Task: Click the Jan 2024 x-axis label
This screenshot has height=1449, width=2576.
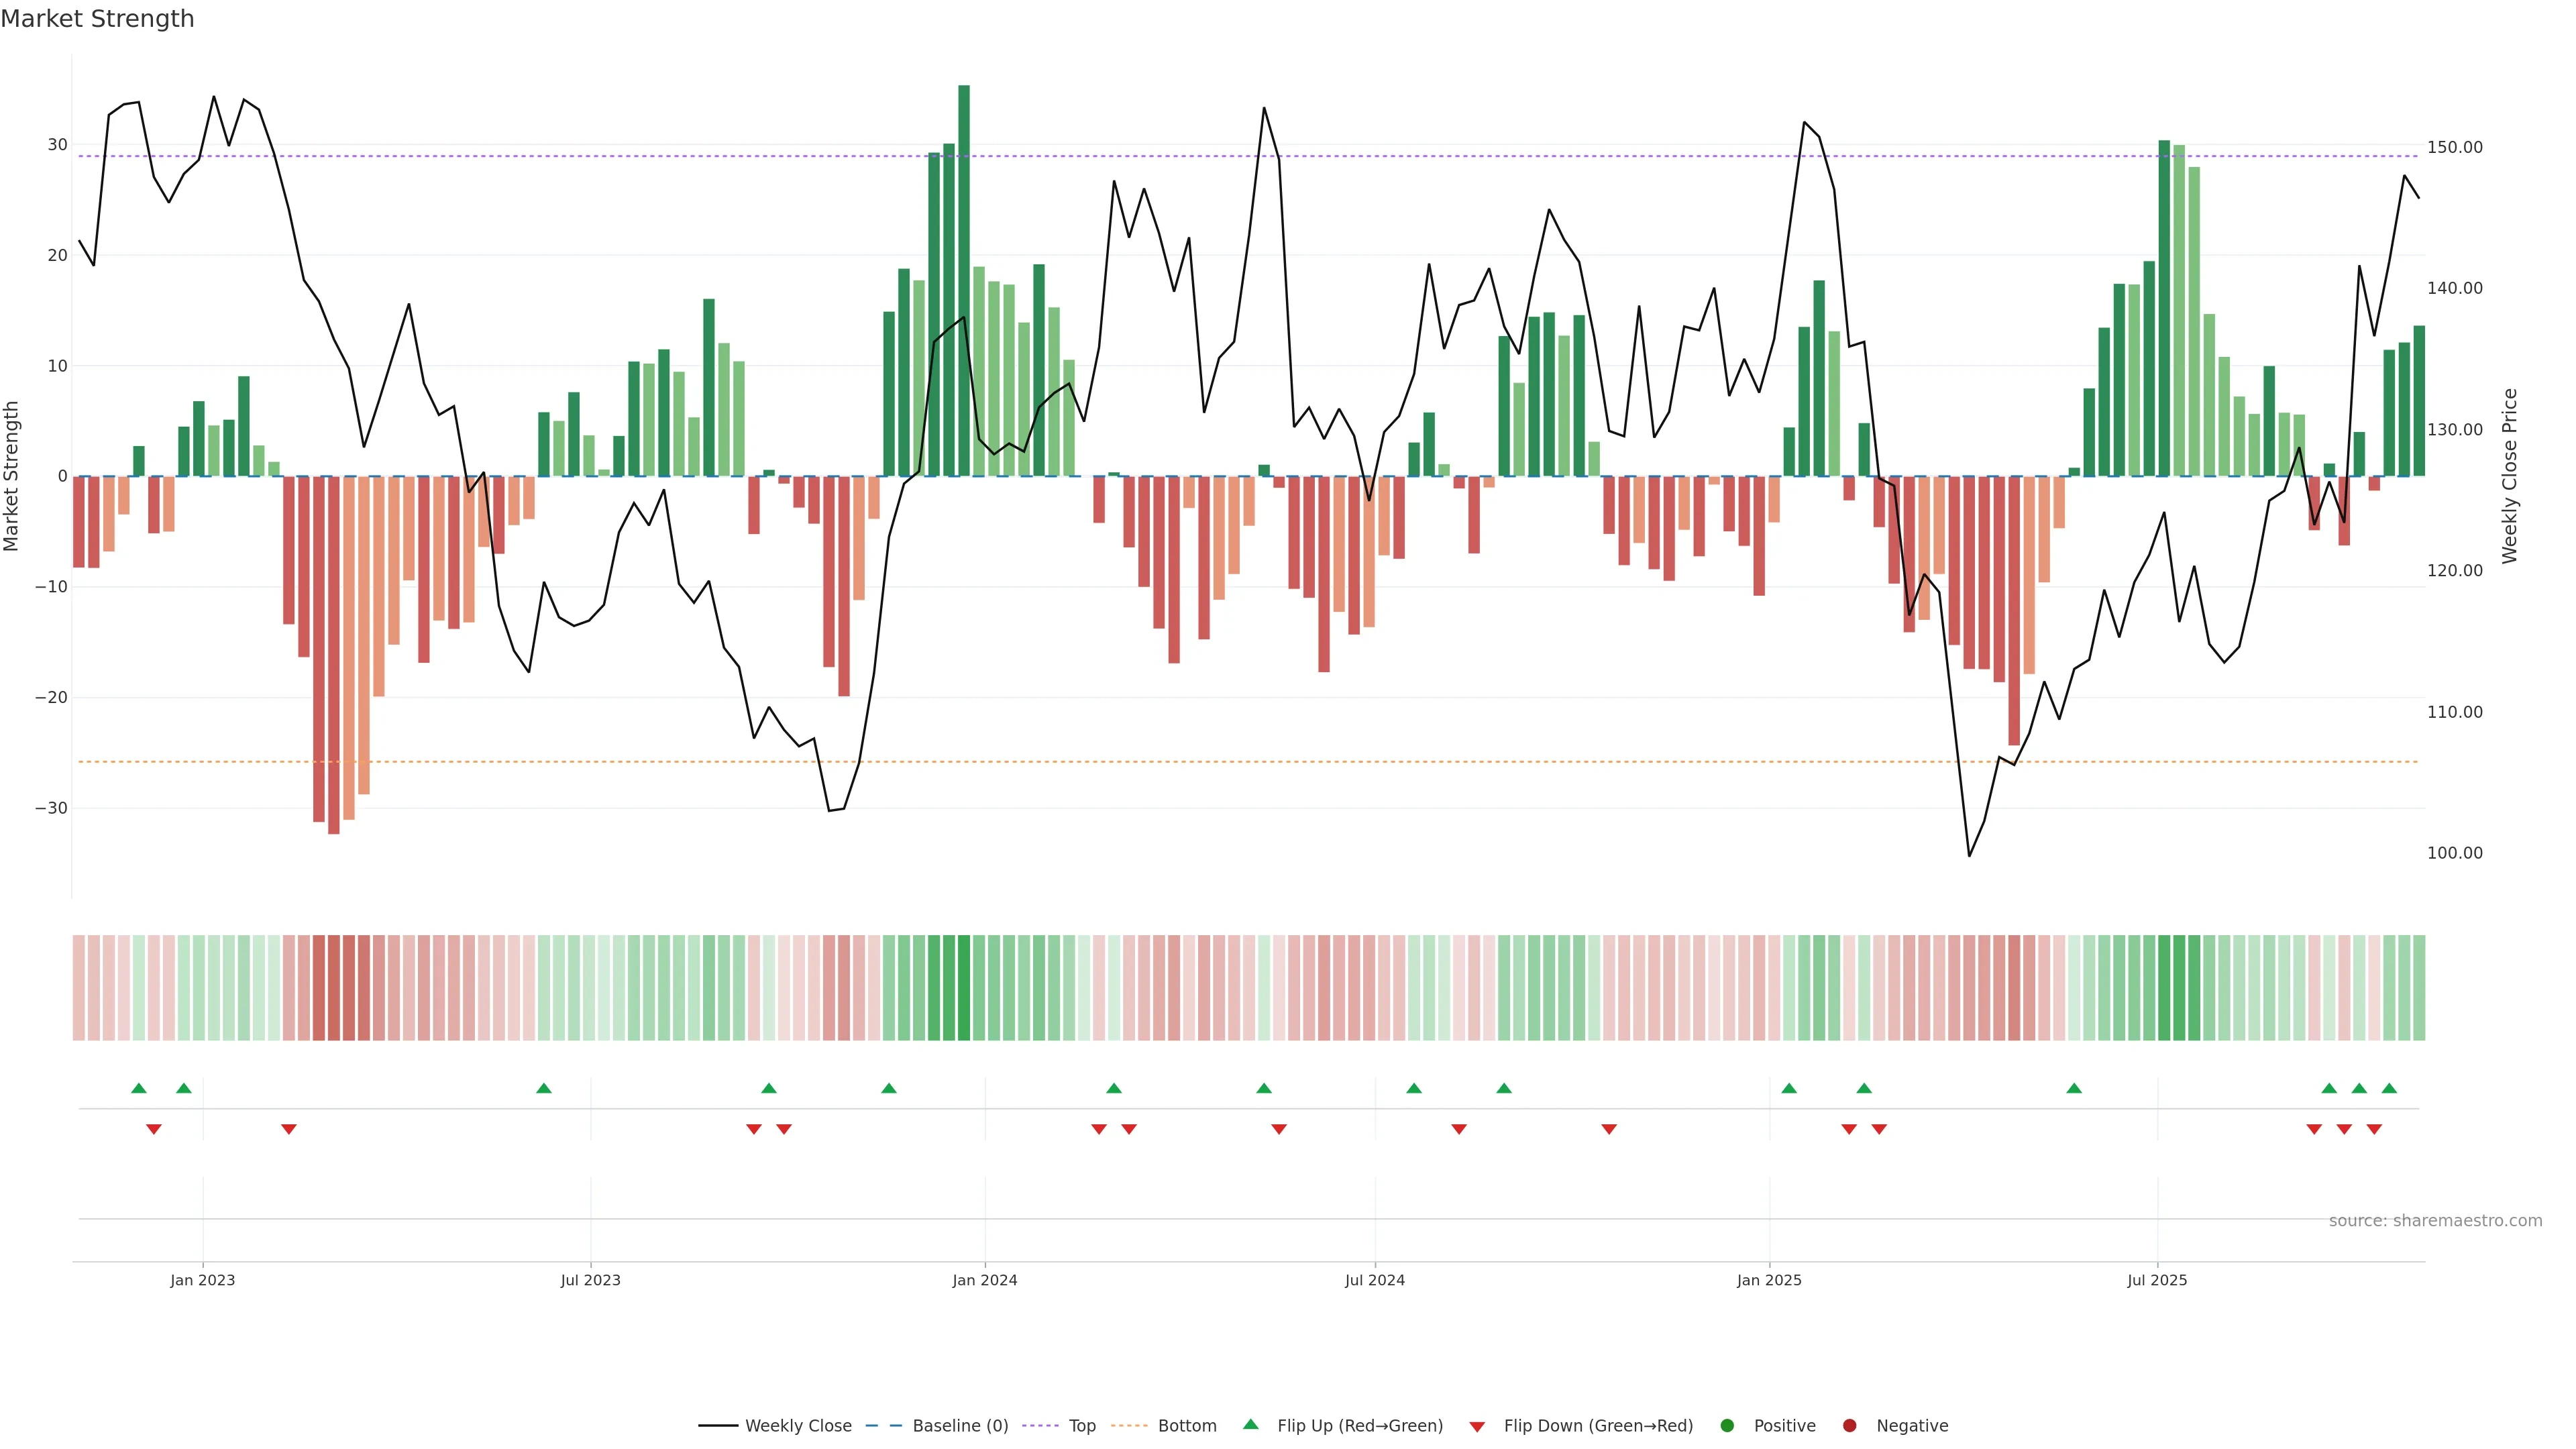Action: click(984, 1280)
